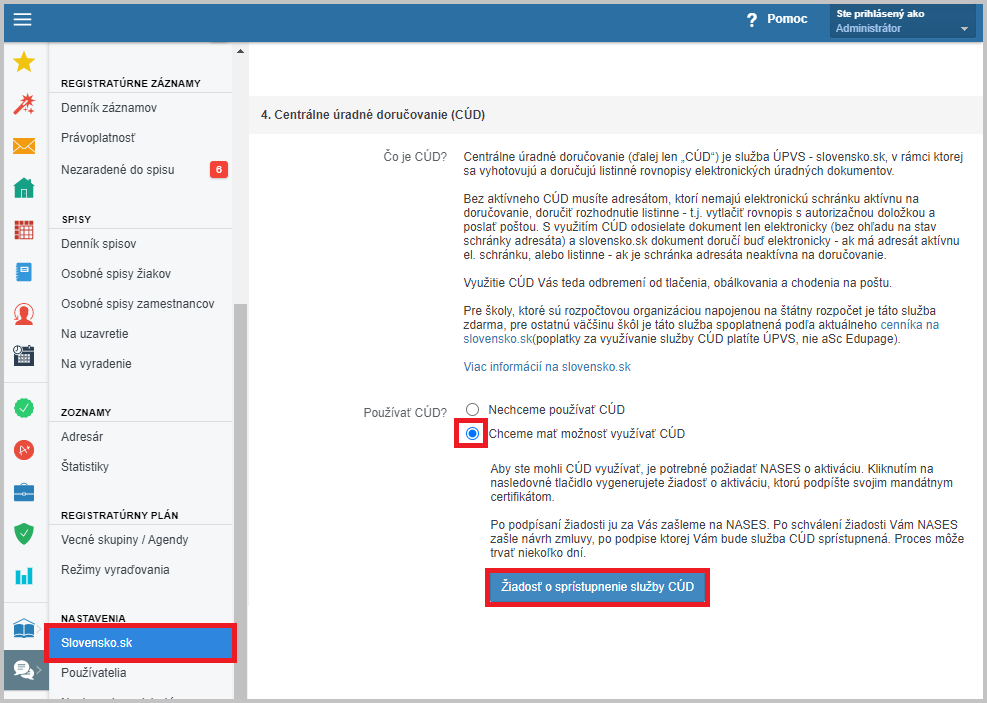The image size is (987, 703).
Task: Open the red timetable grid icon
Action: [24, 230]
